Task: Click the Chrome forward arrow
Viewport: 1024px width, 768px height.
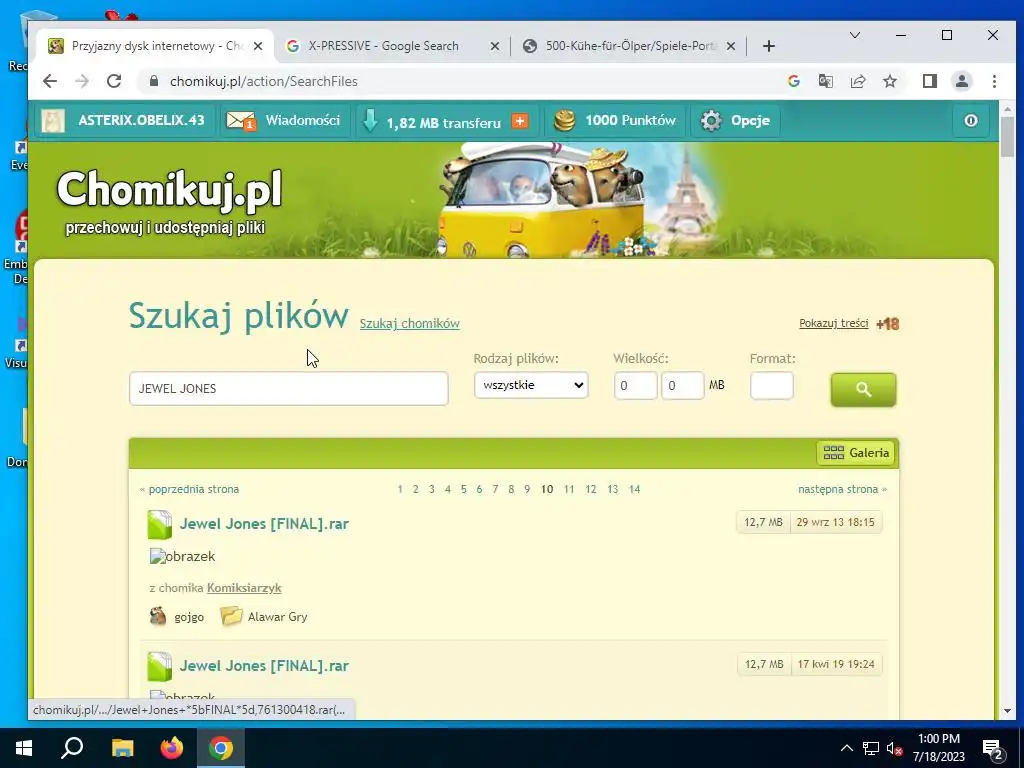Action: point(82,81)
